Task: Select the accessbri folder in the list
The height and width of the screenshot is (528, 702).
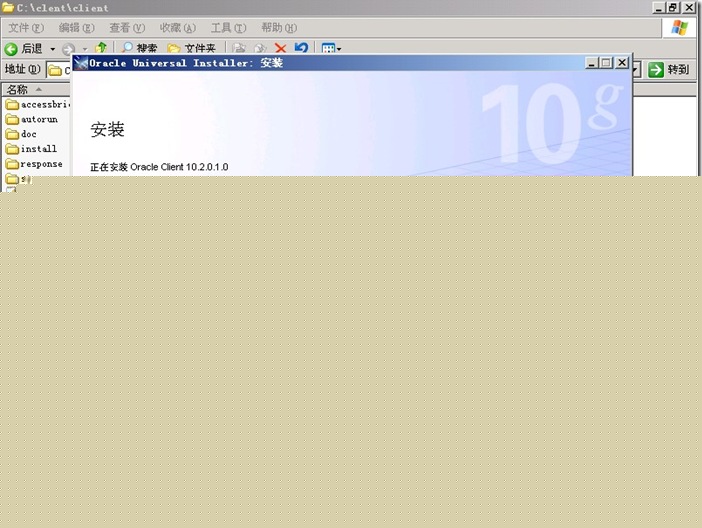Action: (x=38, y=104)
